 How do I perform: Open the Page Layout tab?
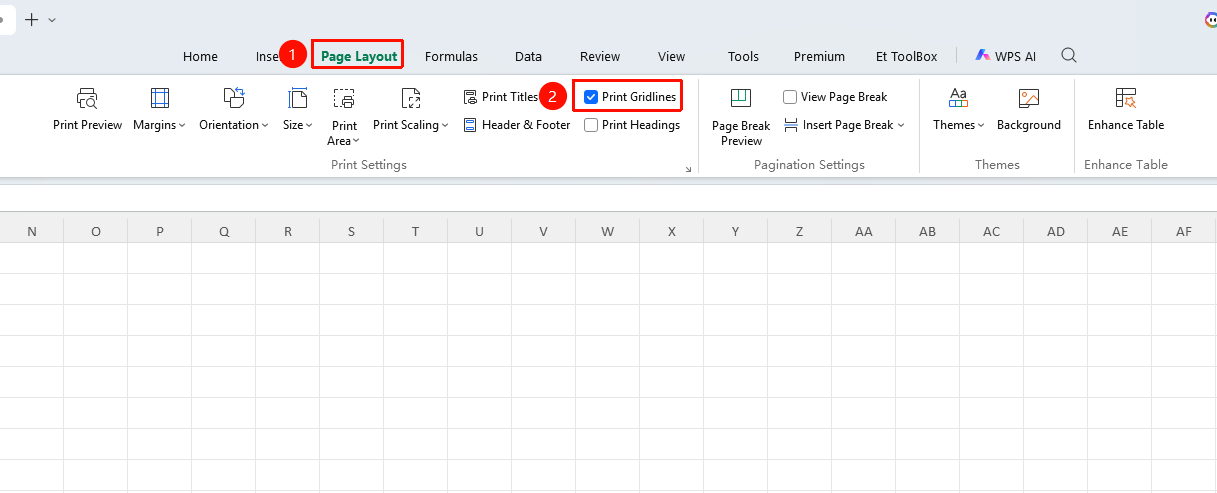(x=359, y=56)
